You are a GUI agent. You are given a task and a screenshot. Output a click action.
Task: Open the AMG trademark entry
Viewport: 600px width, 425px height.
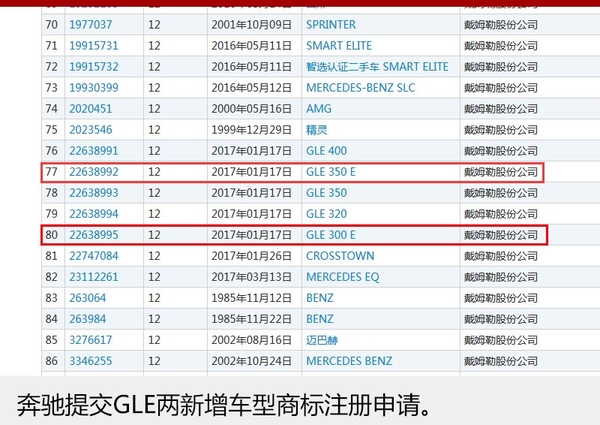[x=319, y=109]
